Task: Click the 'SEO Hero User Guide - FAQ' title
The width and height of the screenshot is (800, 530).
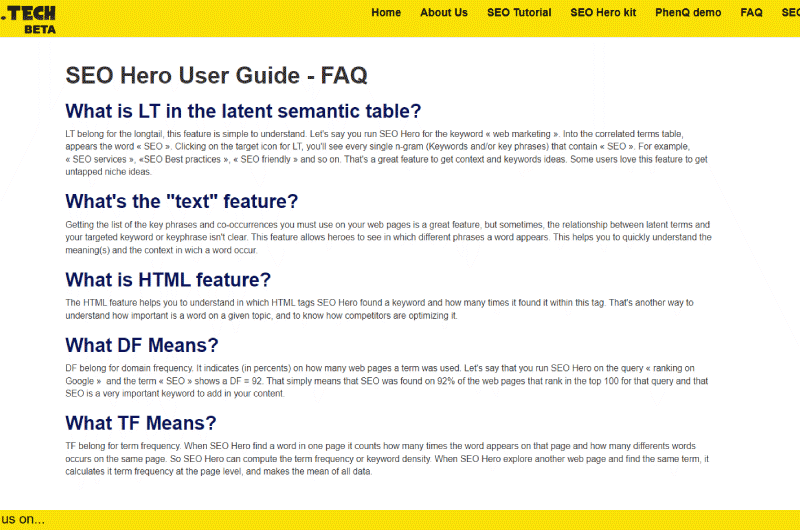Action: coord(216,75)
